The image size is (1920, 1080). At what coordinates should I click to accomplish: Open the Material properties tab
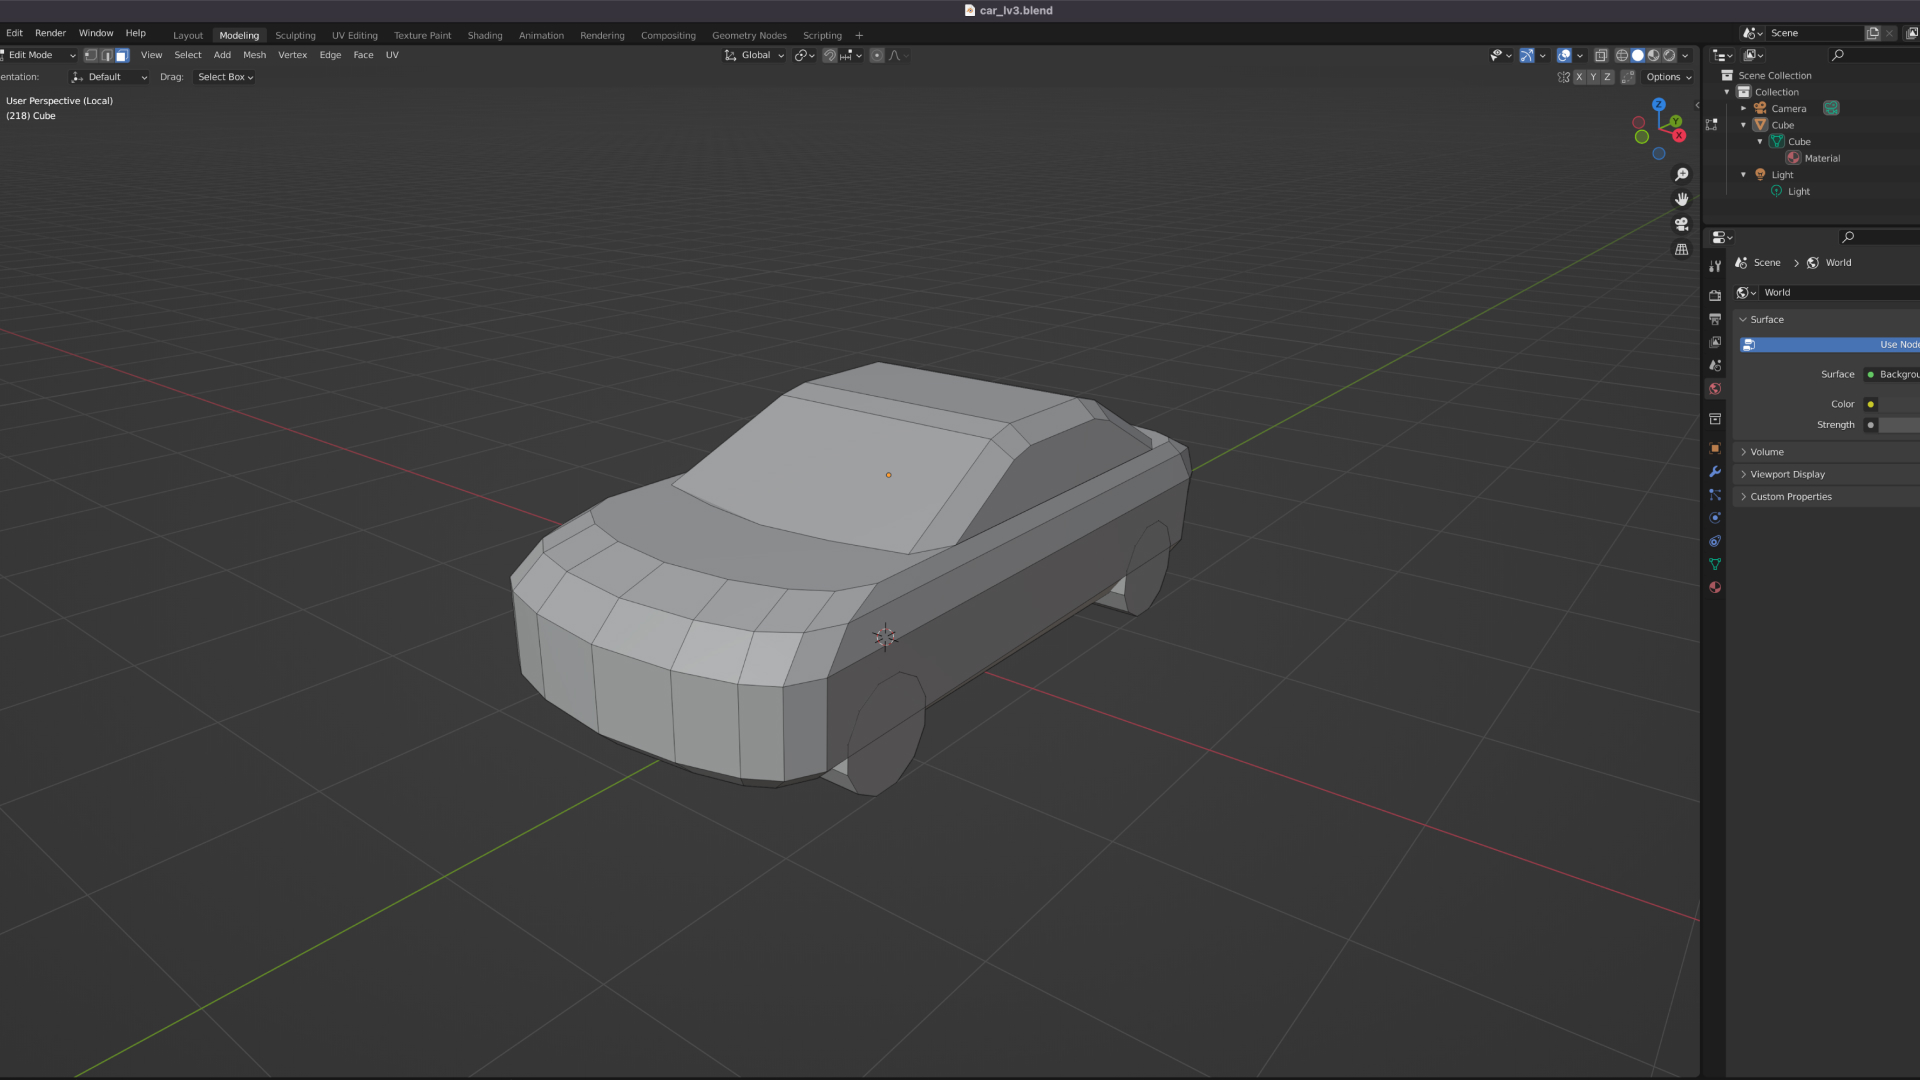[x=1715, y=587]
